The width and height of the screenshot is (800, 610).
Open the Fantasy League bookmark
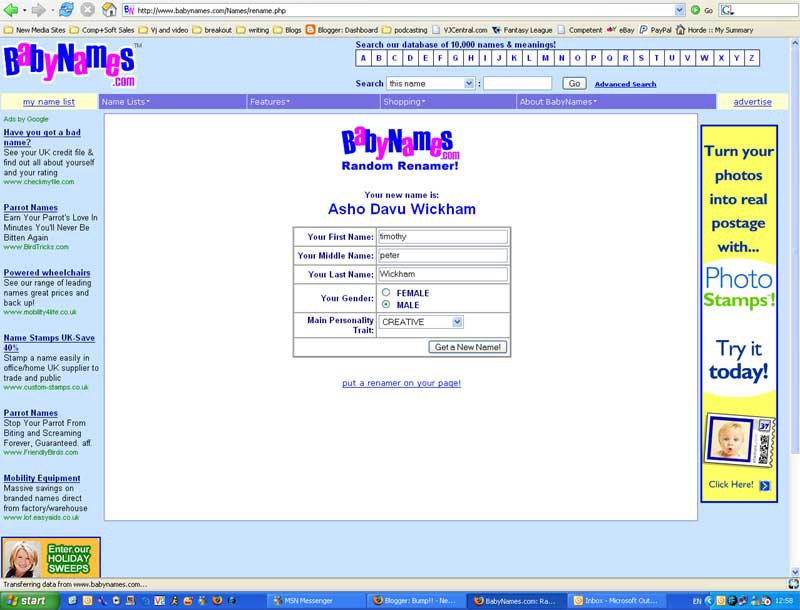click(522, 30)
